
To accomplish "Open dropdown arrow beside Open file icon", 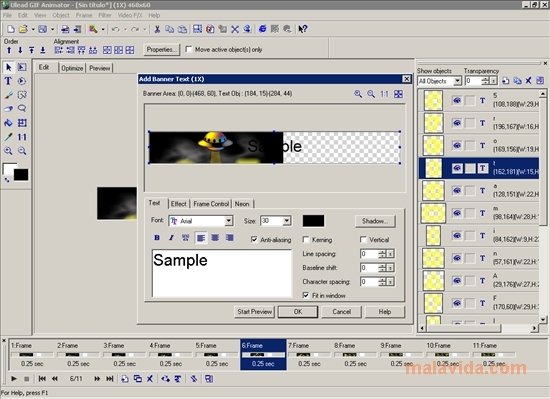I will (33, 29).
